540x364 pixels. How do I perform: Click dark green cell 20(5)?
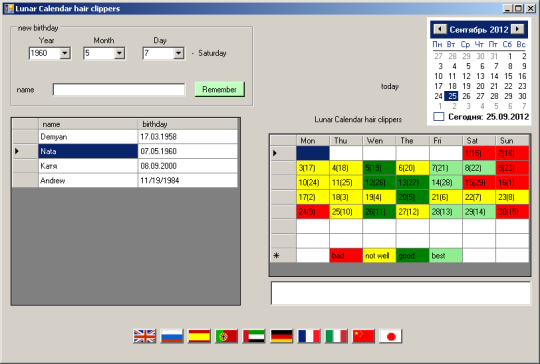point(413,197)
